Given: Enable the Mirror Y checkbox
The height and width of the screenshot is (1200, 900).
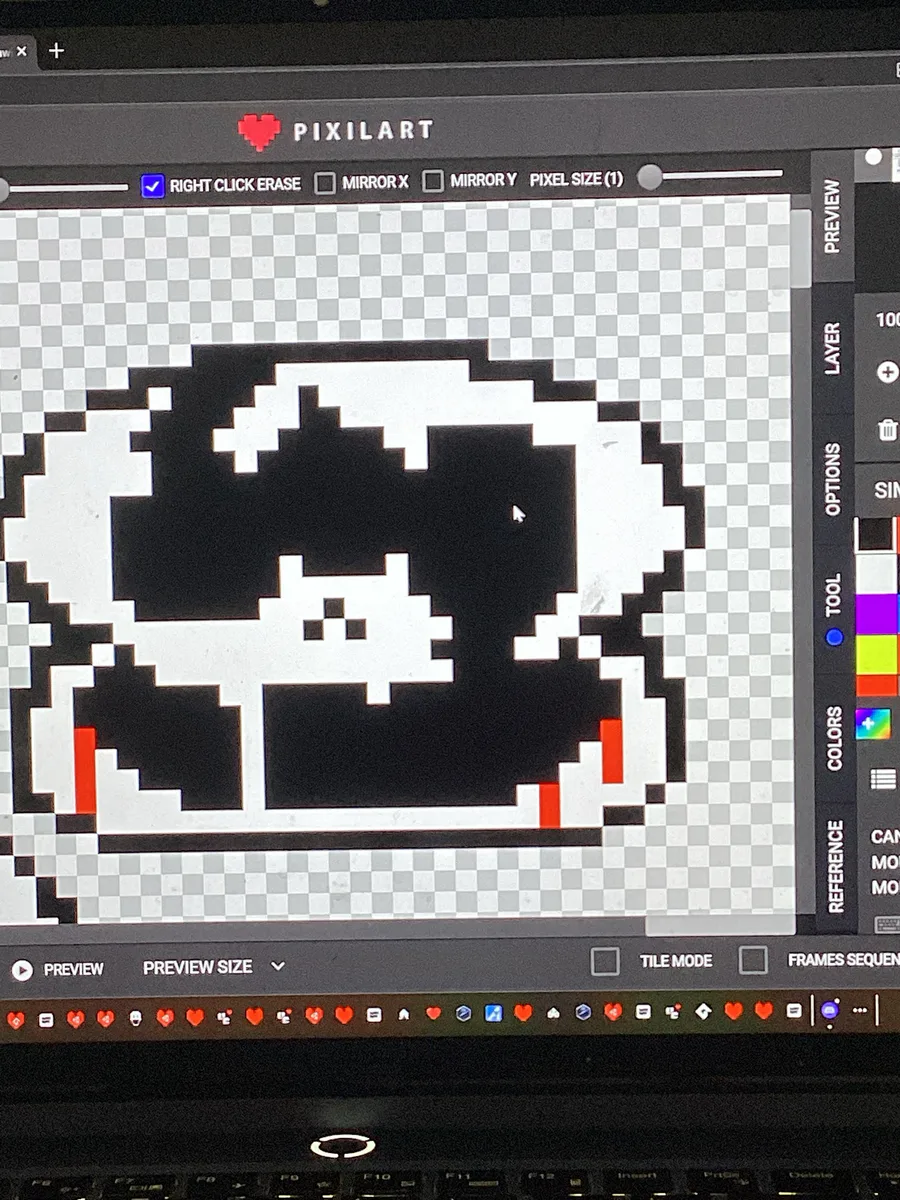Looking at the screenshot, I should pos(432,181).
